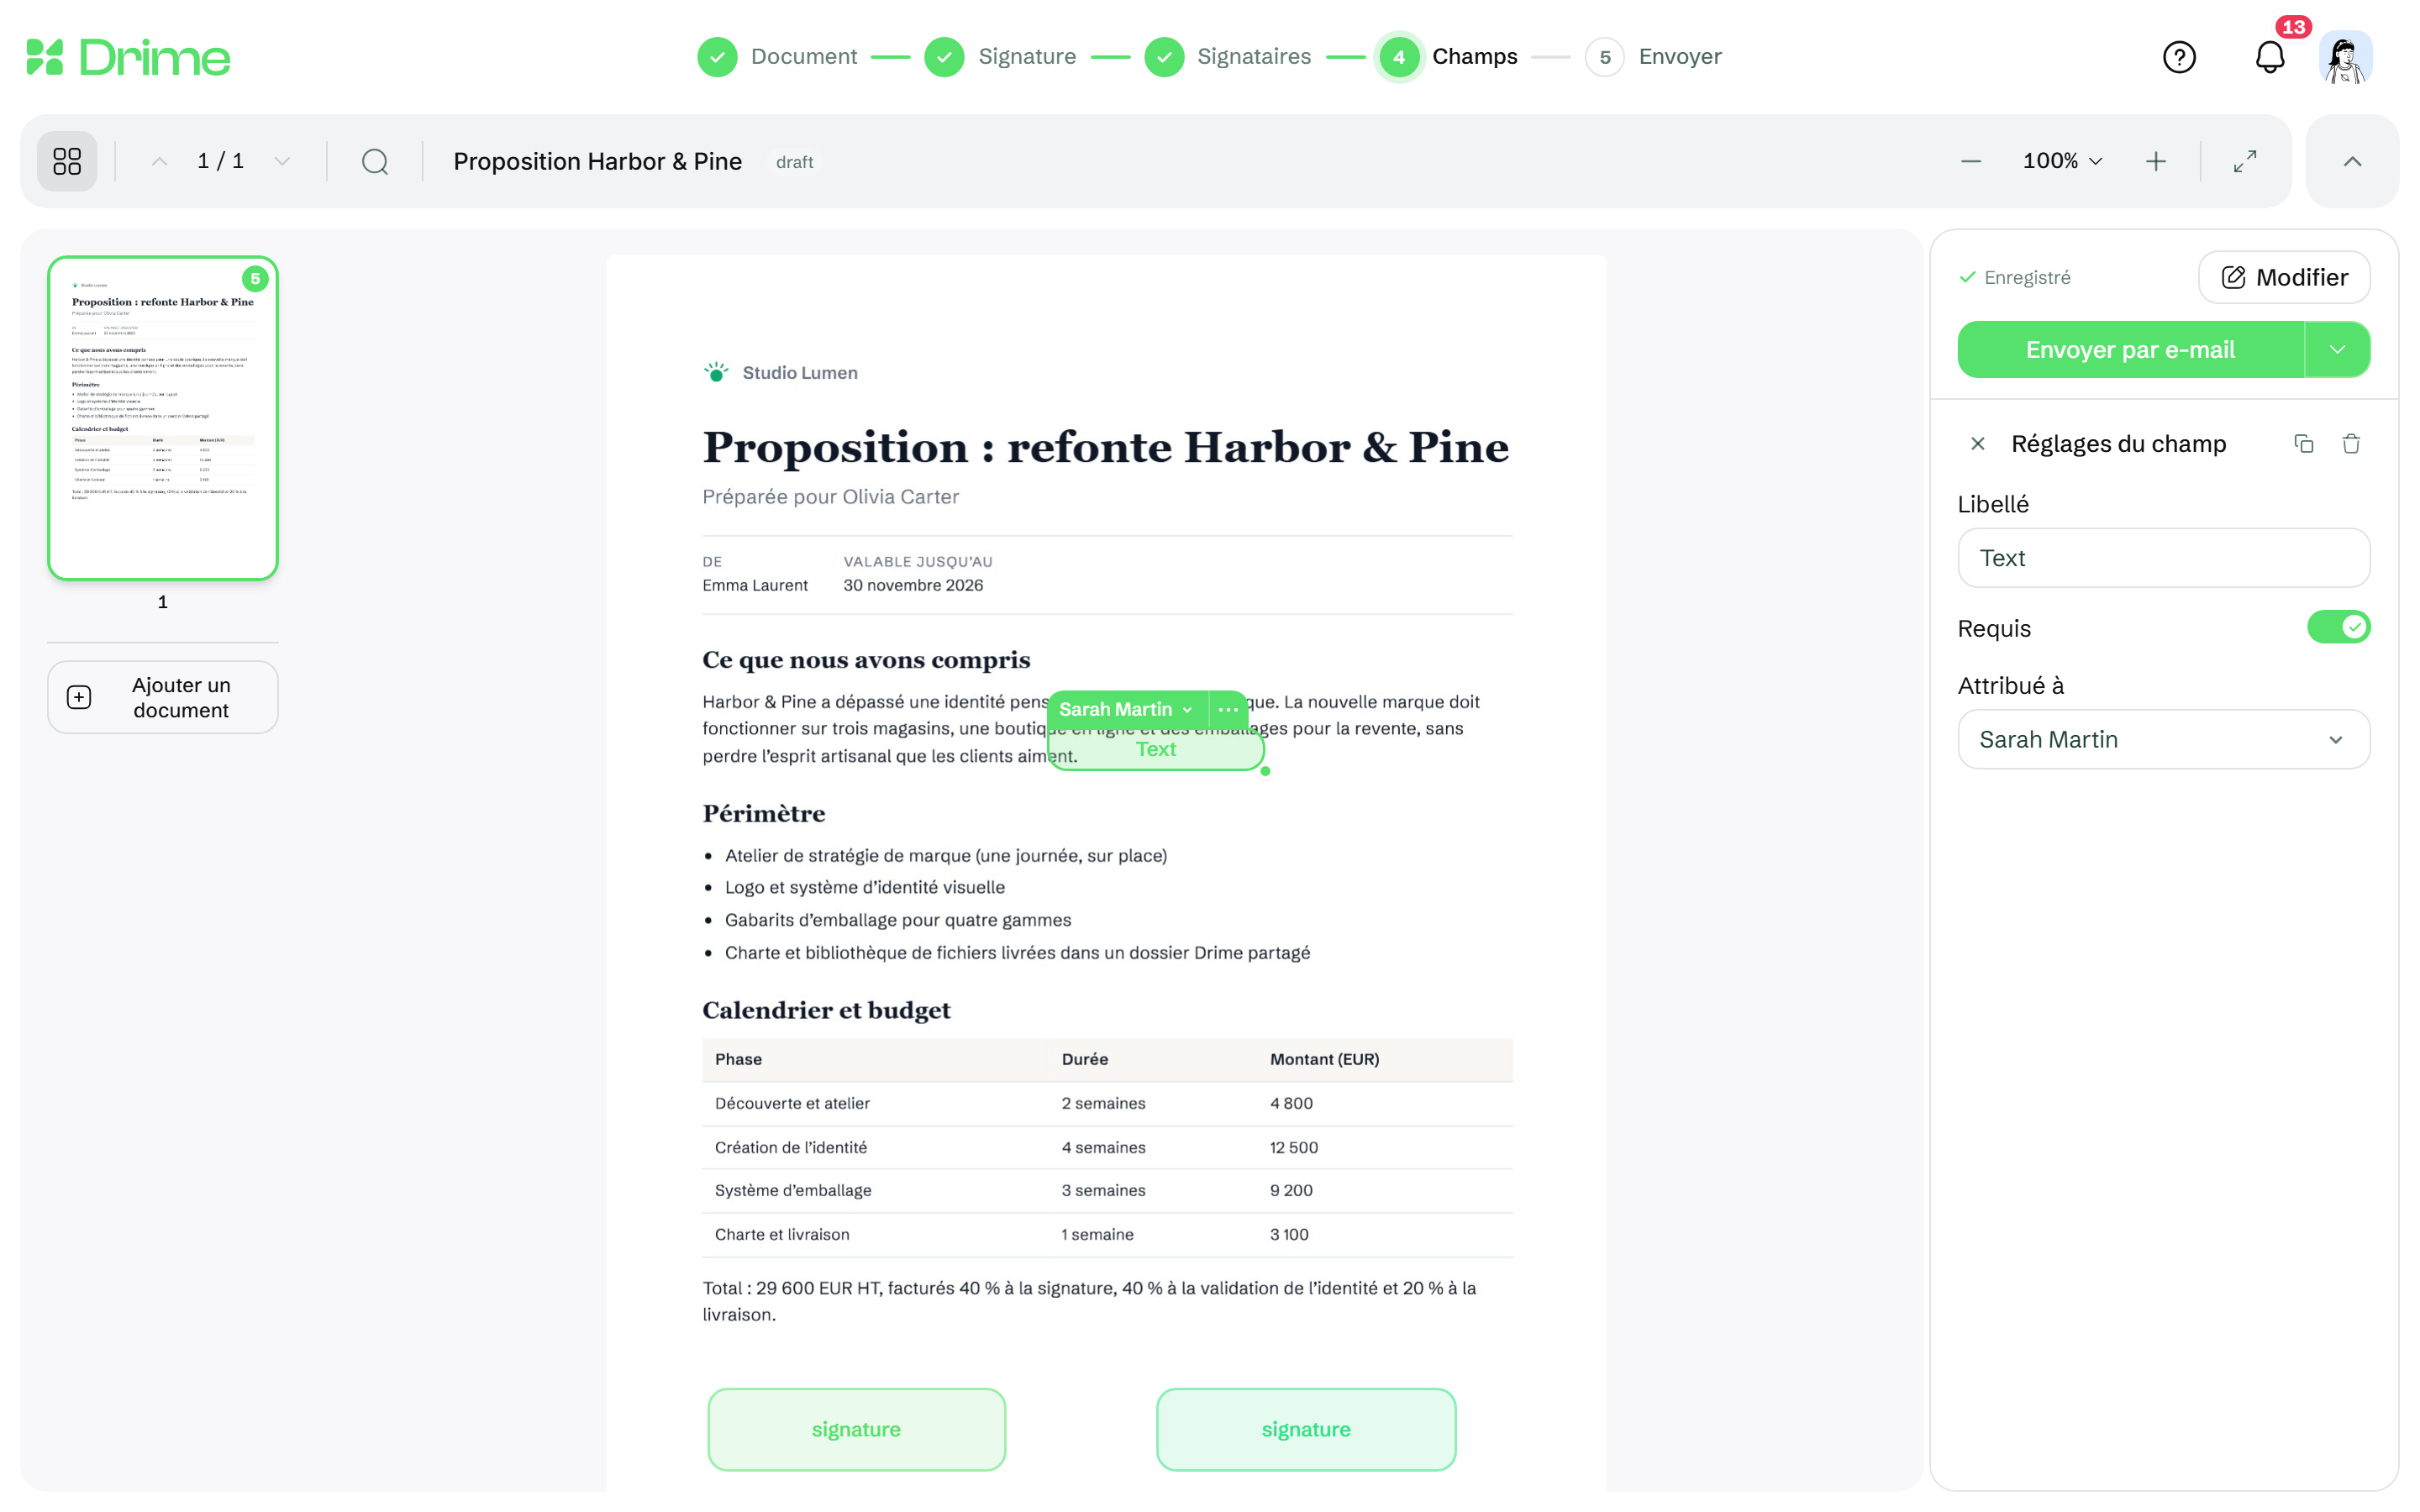Zoom in with the plus icon
The height and width of the screenshot is (1512, 2420).
[2156, 161]
